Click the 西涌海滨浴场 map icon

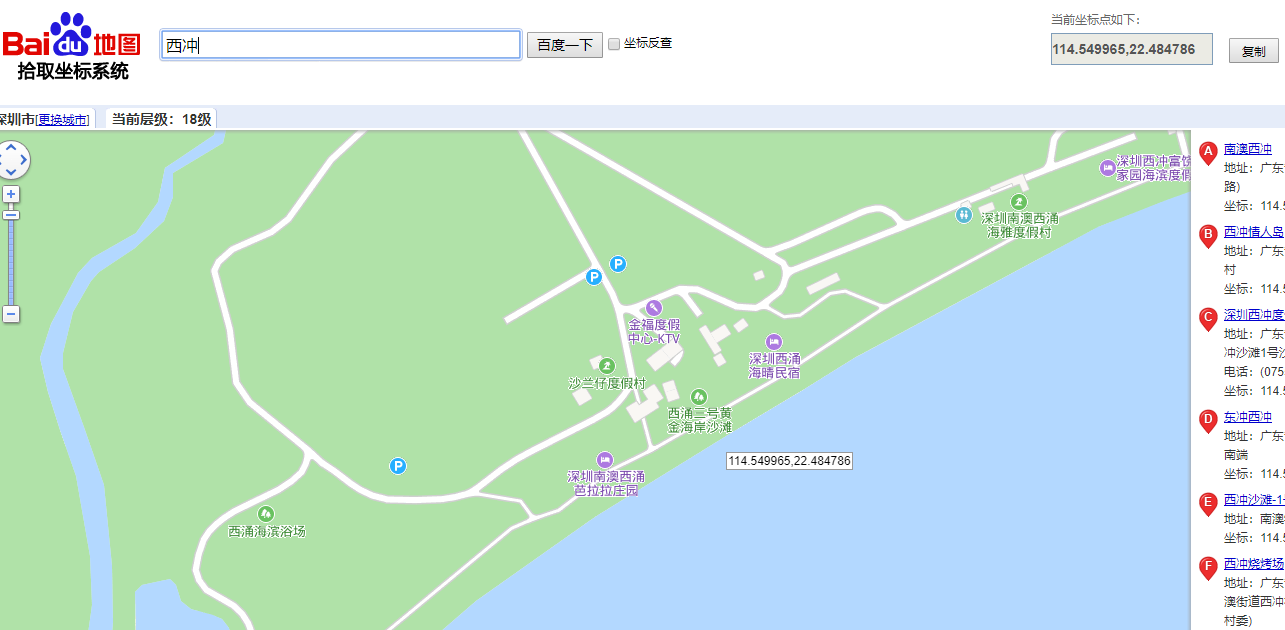point(266,514)
